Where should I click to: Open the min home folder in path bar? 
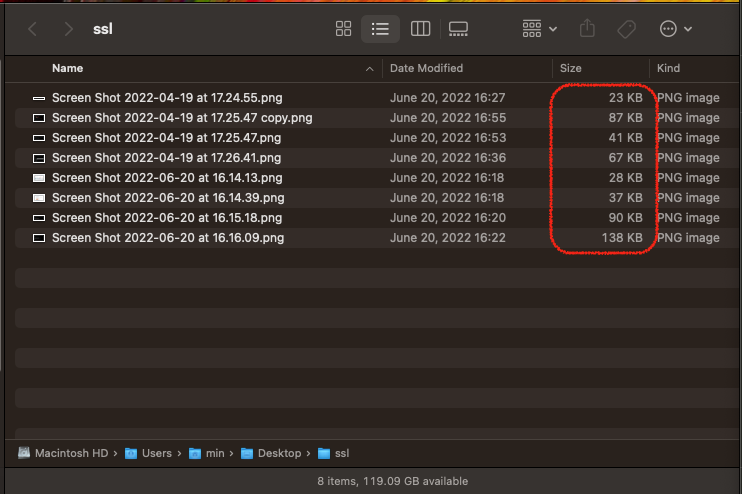point(206,453)
